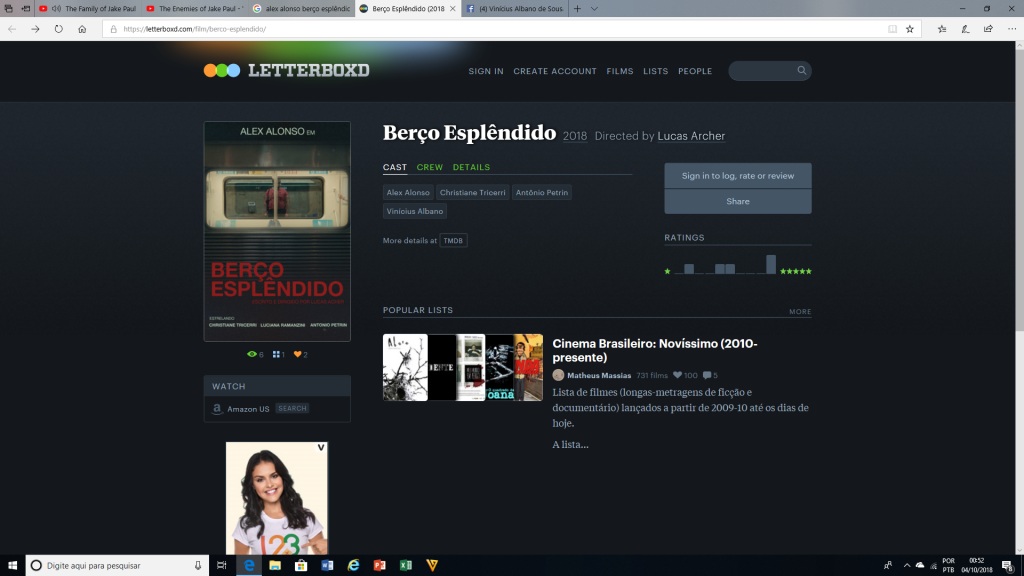The image size is (1024, 576).
Task: Collapse the ad using its chevron
Action: point(320,448)
